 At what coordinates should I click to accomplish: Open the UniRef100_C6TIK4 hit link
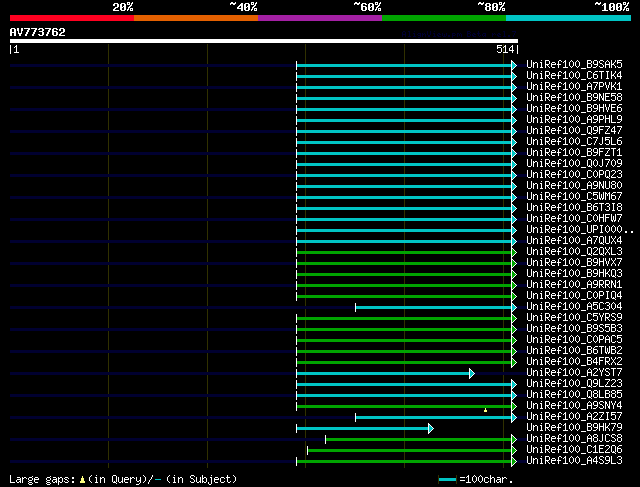[573, 76]
